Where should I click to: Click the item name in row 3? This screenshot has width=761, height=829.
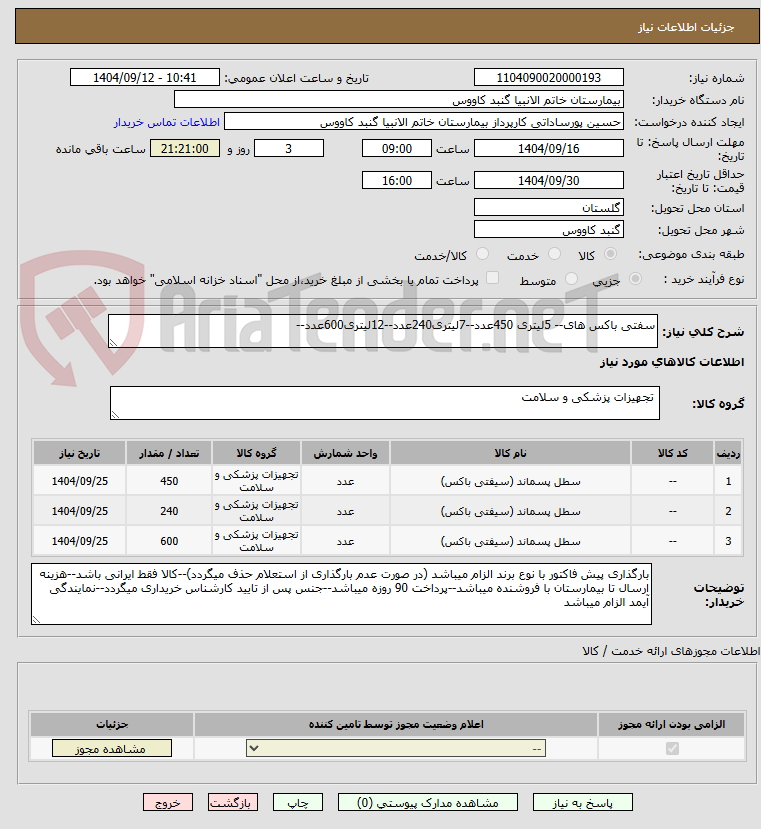pyautogui.click(x=510, y=541)
